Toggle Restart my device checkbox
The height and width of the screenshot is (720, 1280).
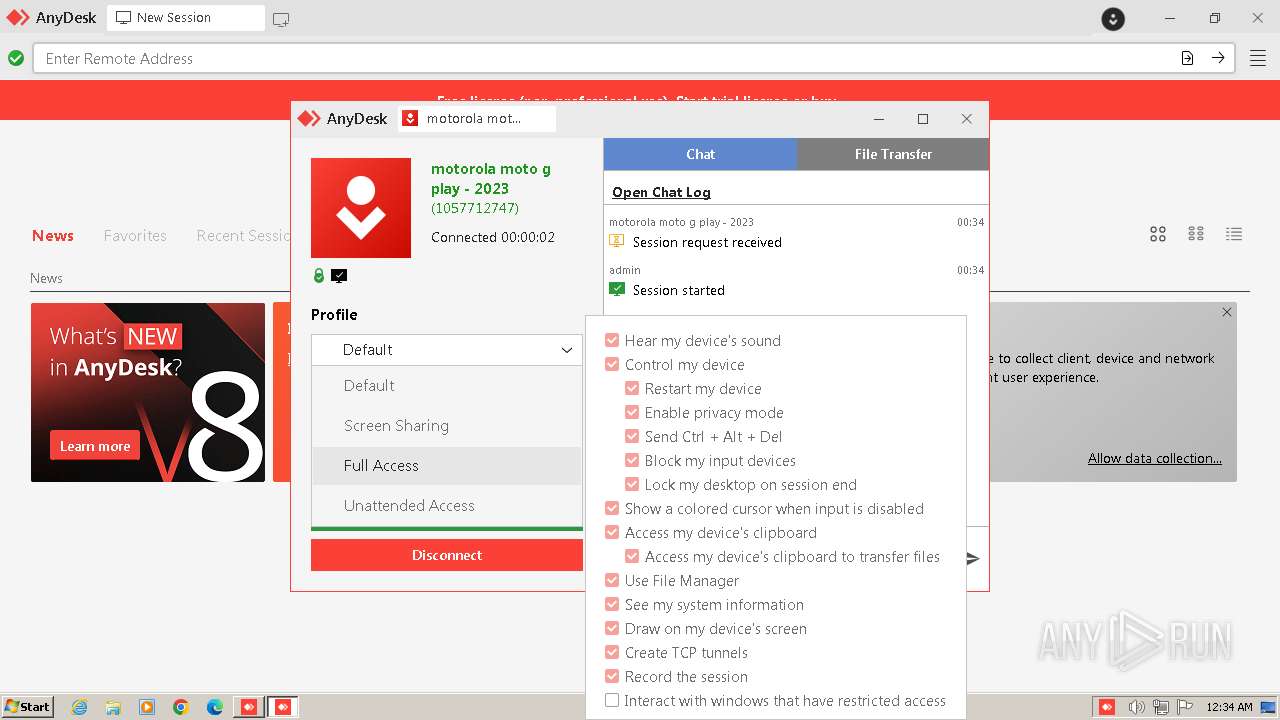point(632,389)
